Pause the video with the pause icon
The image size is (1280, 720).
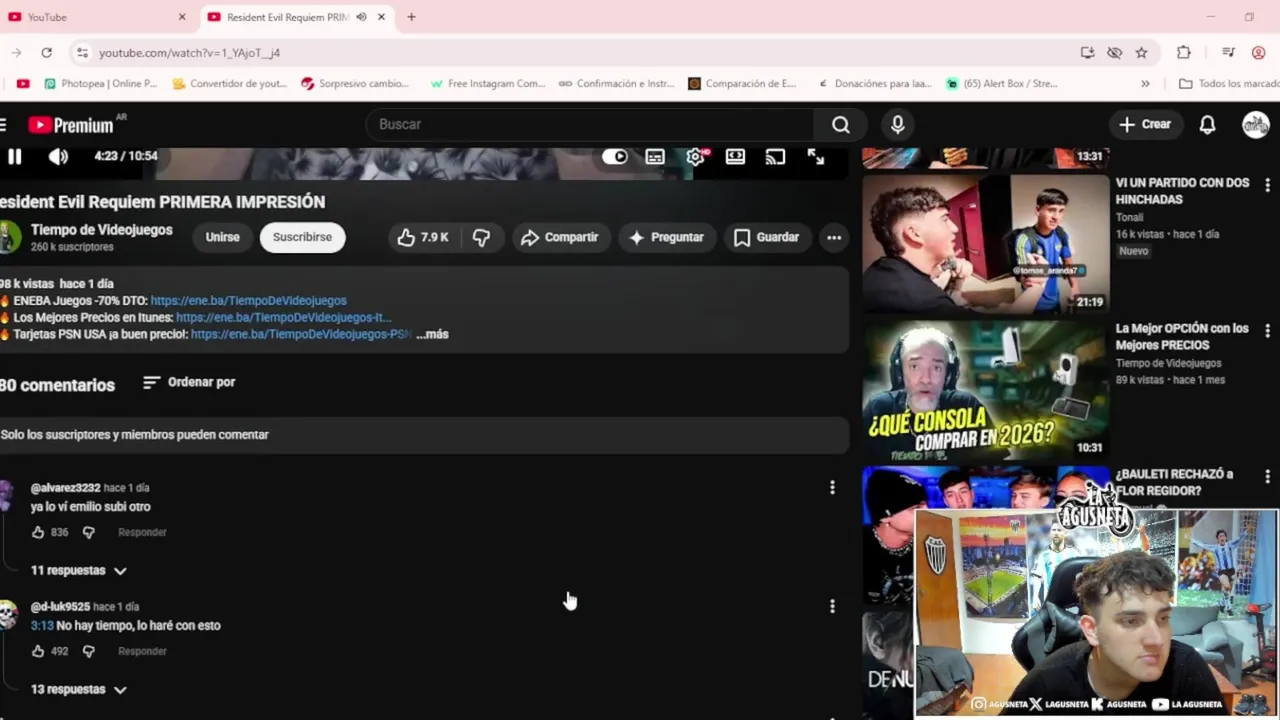(14, 156)
